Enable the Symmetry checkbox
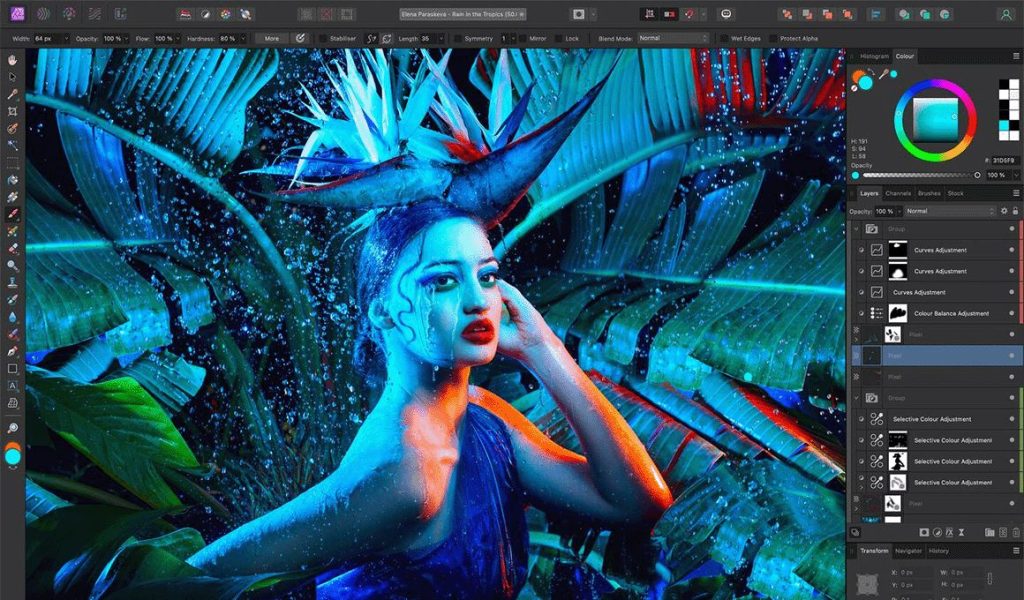Screen dimensions: 1024x600 click(x=457, y=39)
